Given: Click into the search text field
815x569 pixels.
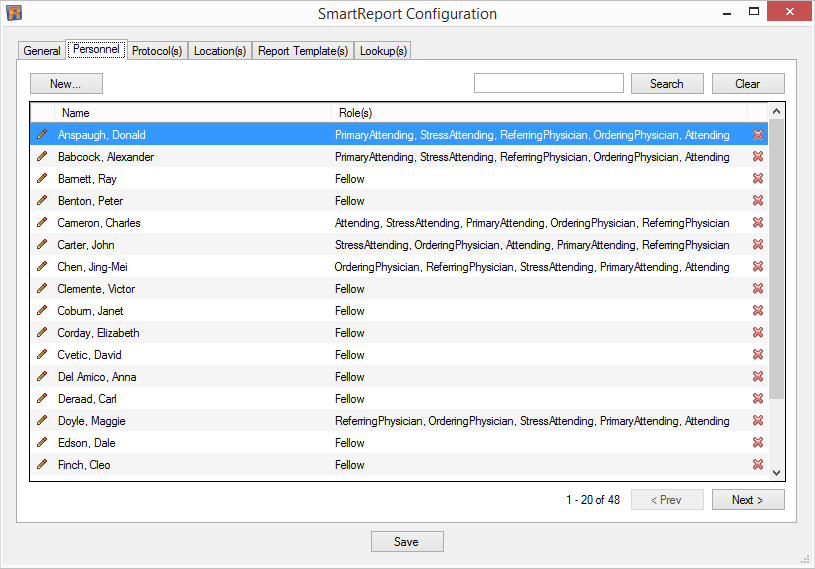Looking at the screenshot, I should 548,84.
